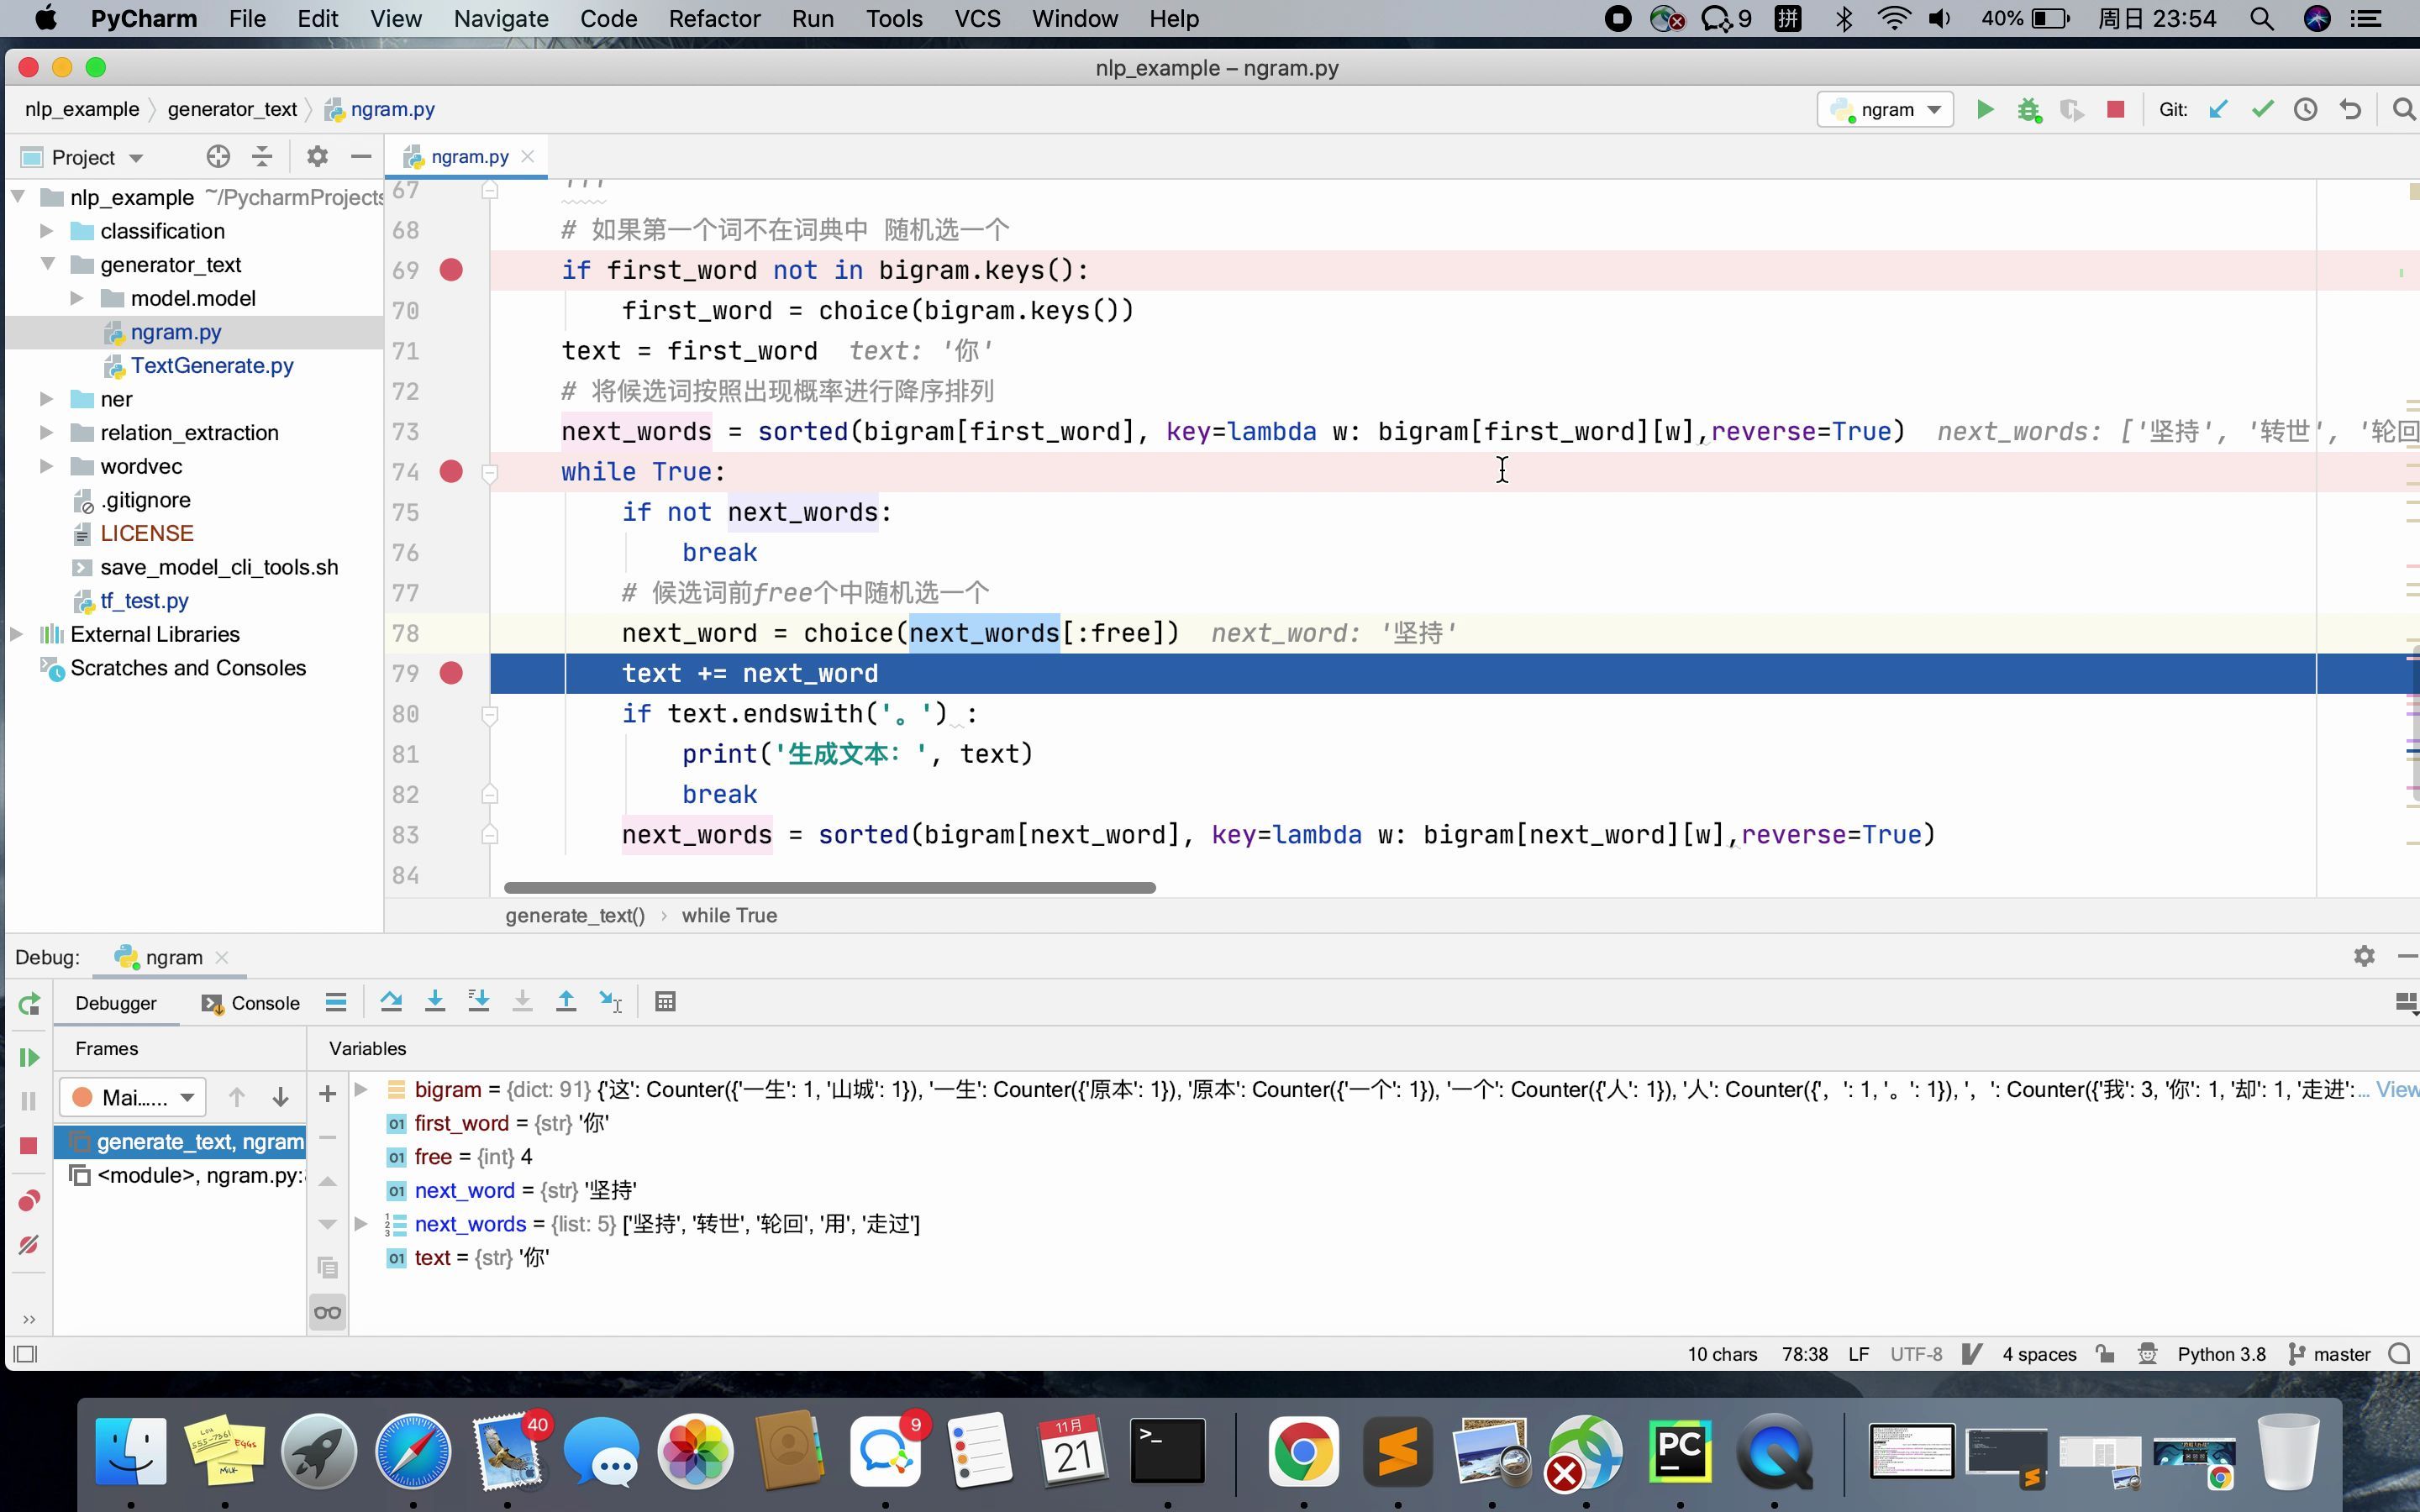Open the ngram run configuration dropdown
The image size is (2420, 1512).
click(x=1885, y=110)
